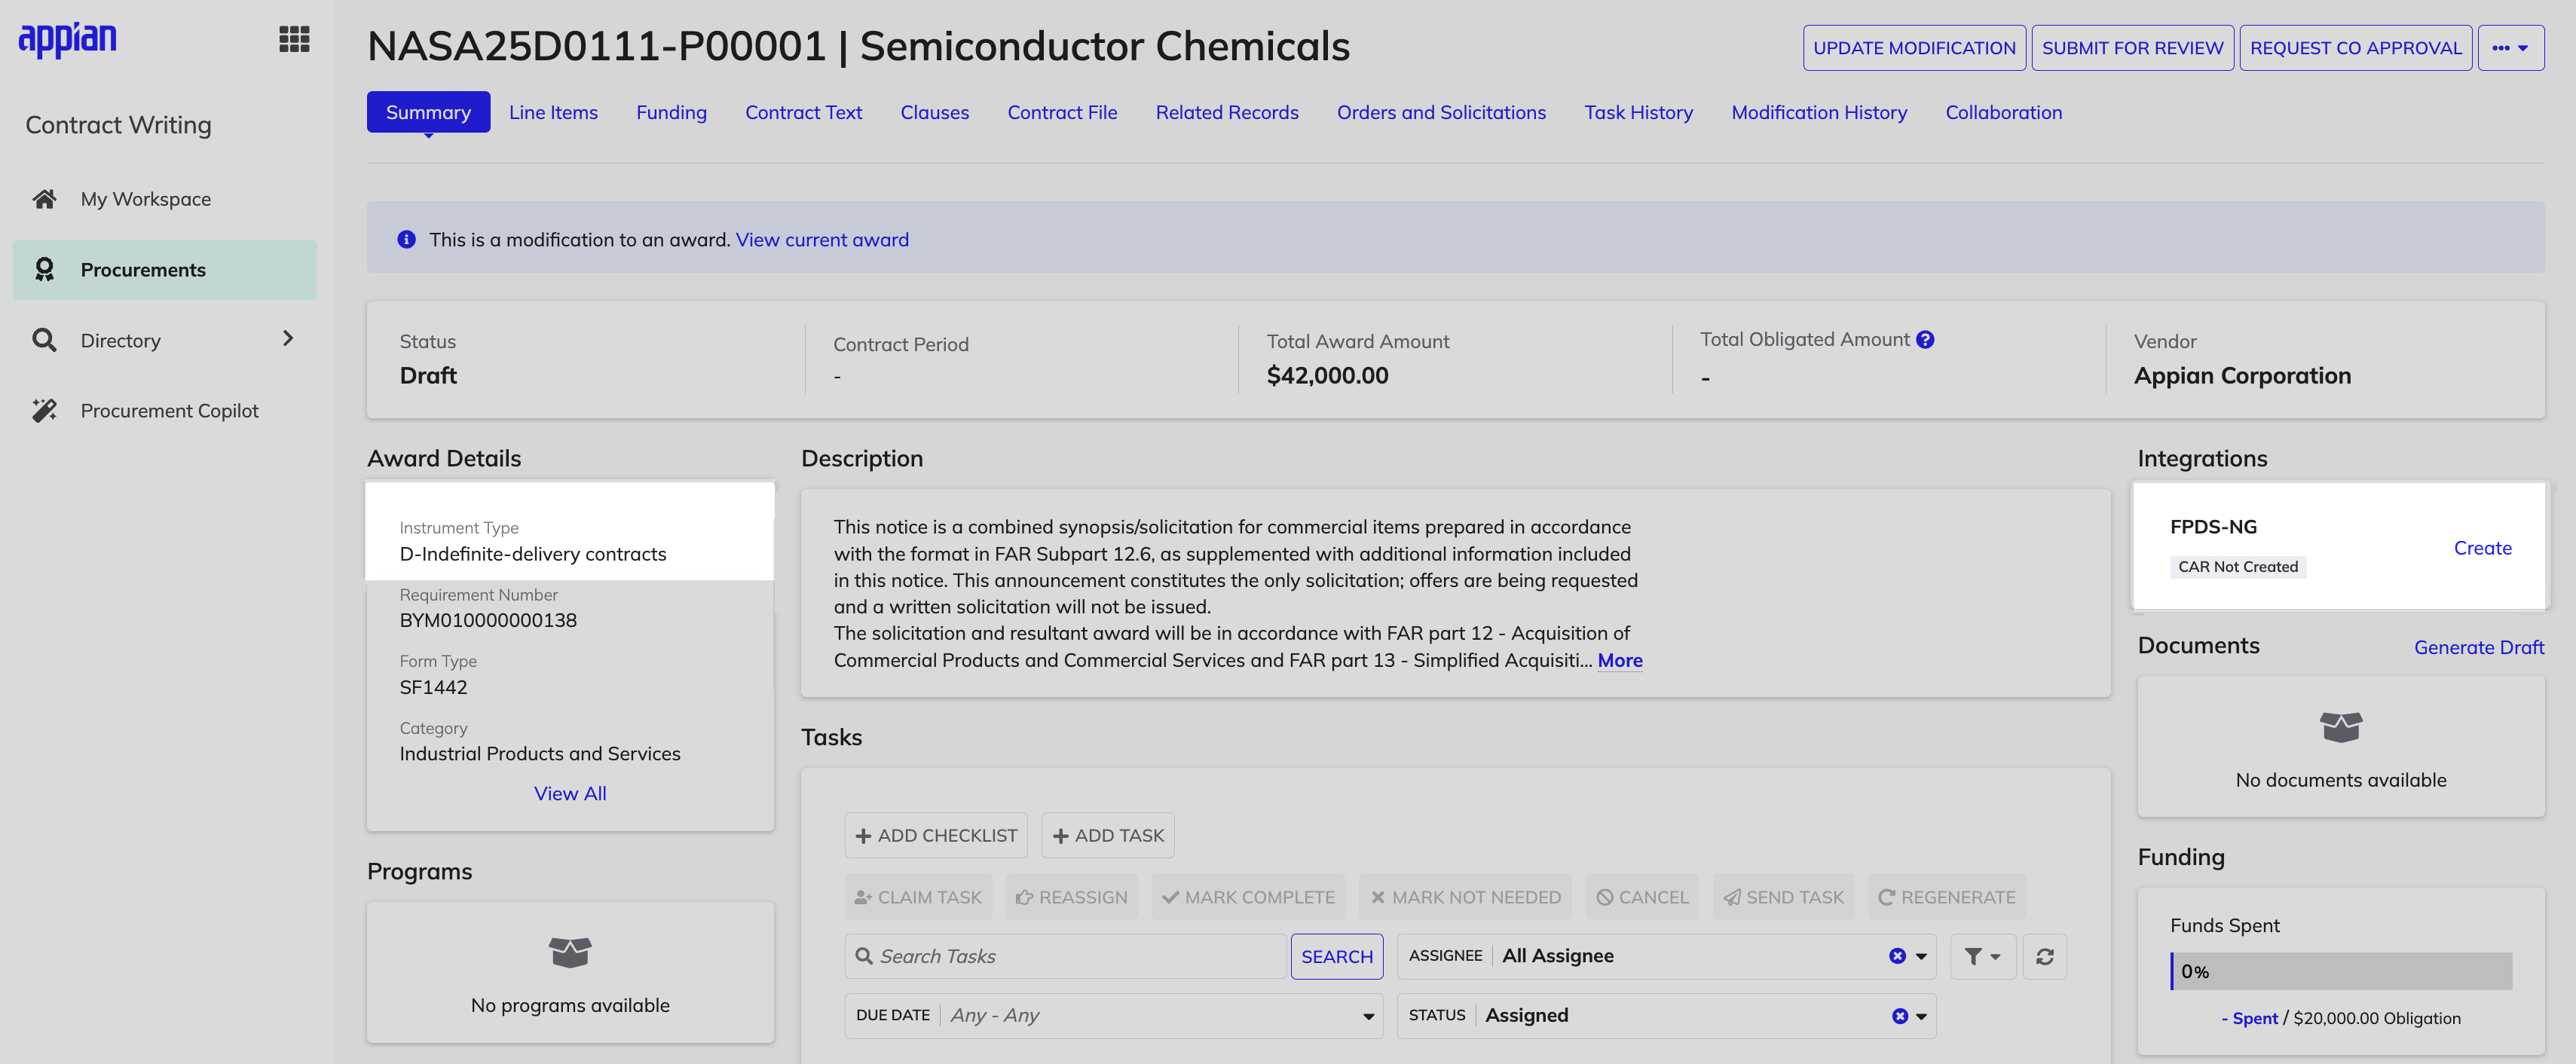Click the Appian logo

tap(68, 39)
